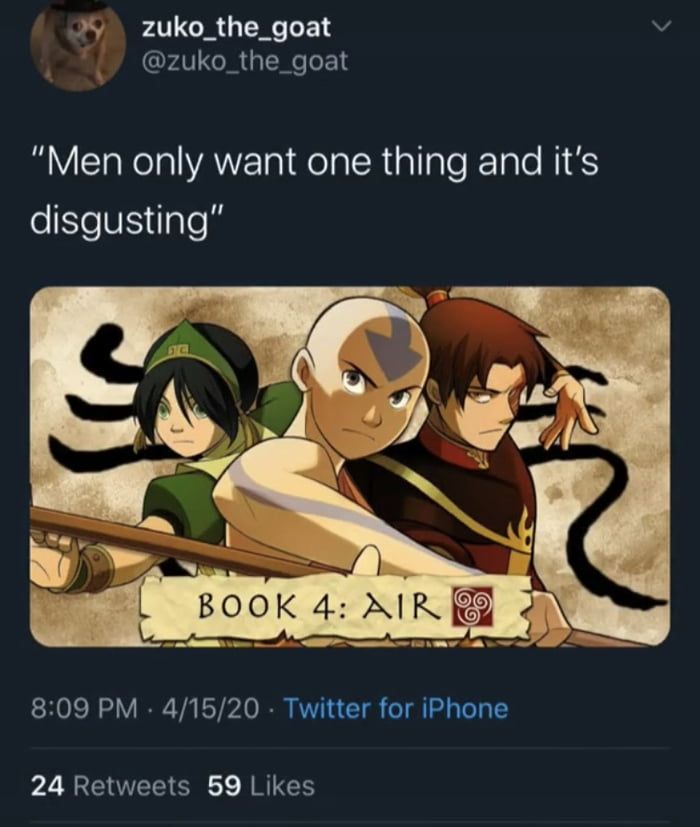Click the wooden staff in image
Viewport: 700px width, 827px height.
click(x=174, y=546)
